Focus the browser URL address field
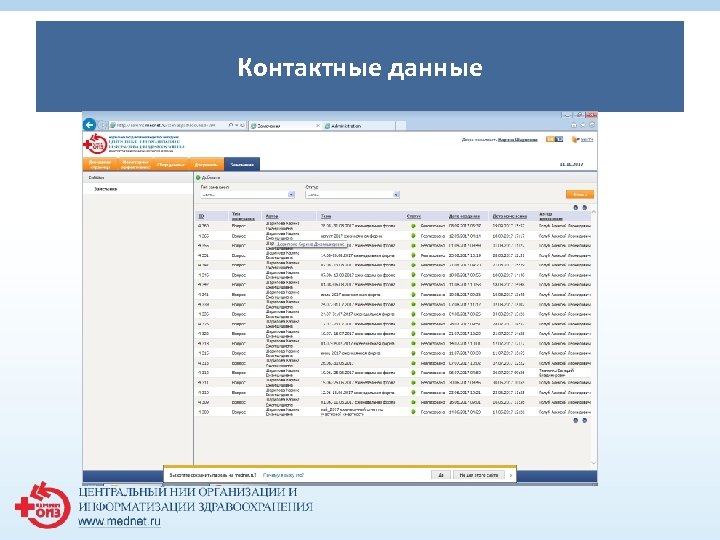 click(168, 125)
